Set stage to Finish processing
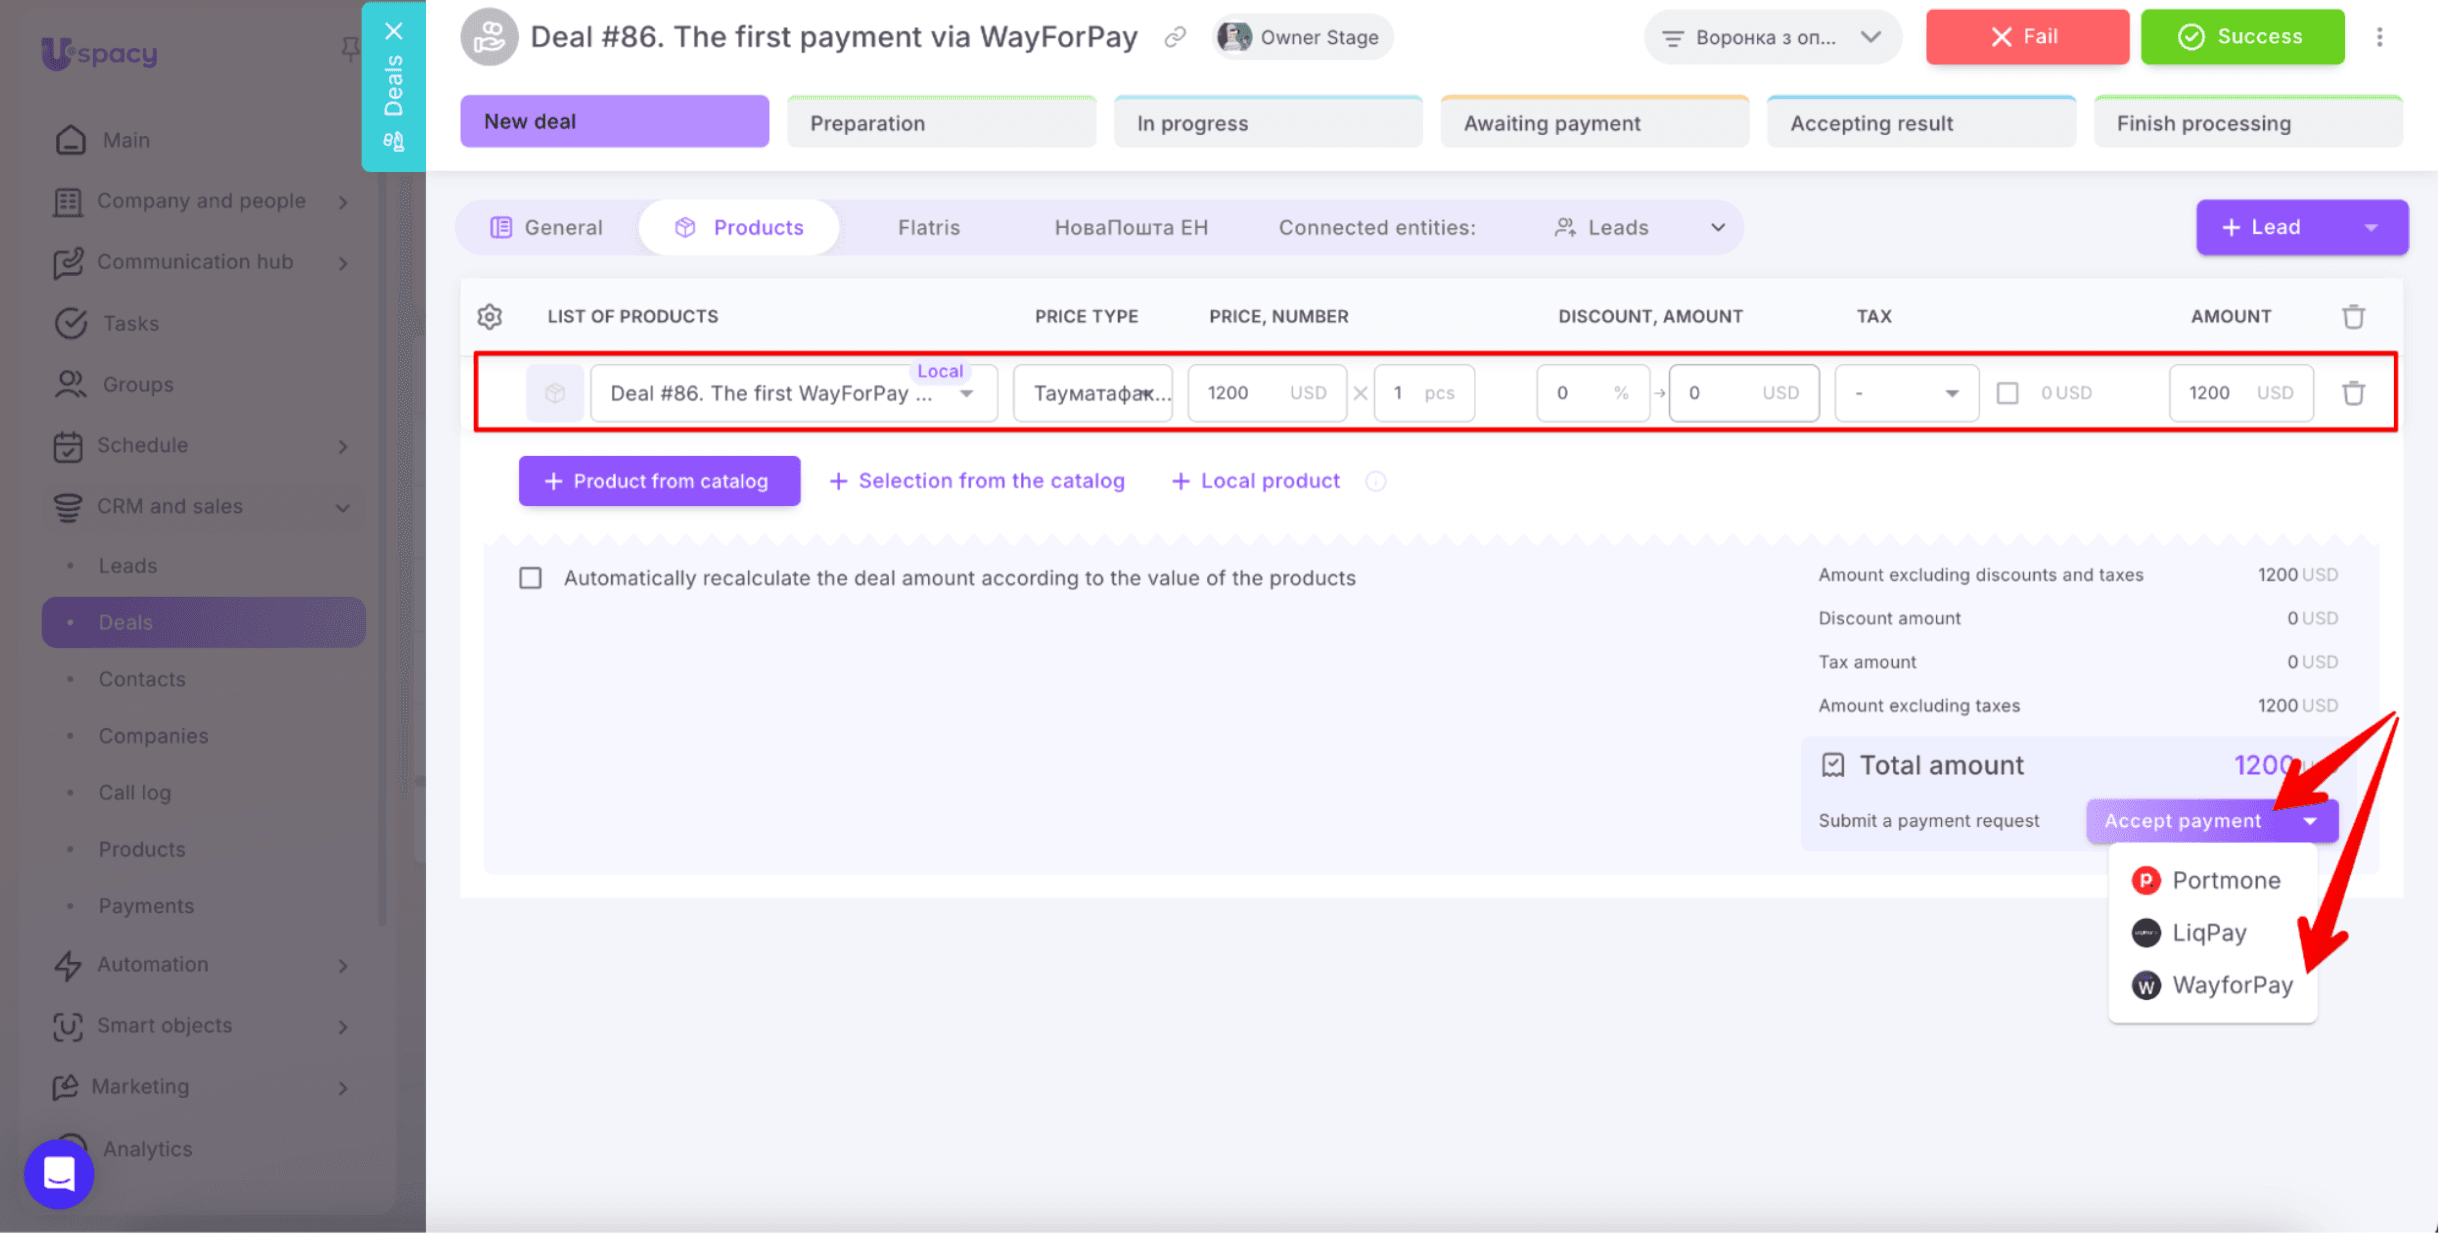 2247,123
